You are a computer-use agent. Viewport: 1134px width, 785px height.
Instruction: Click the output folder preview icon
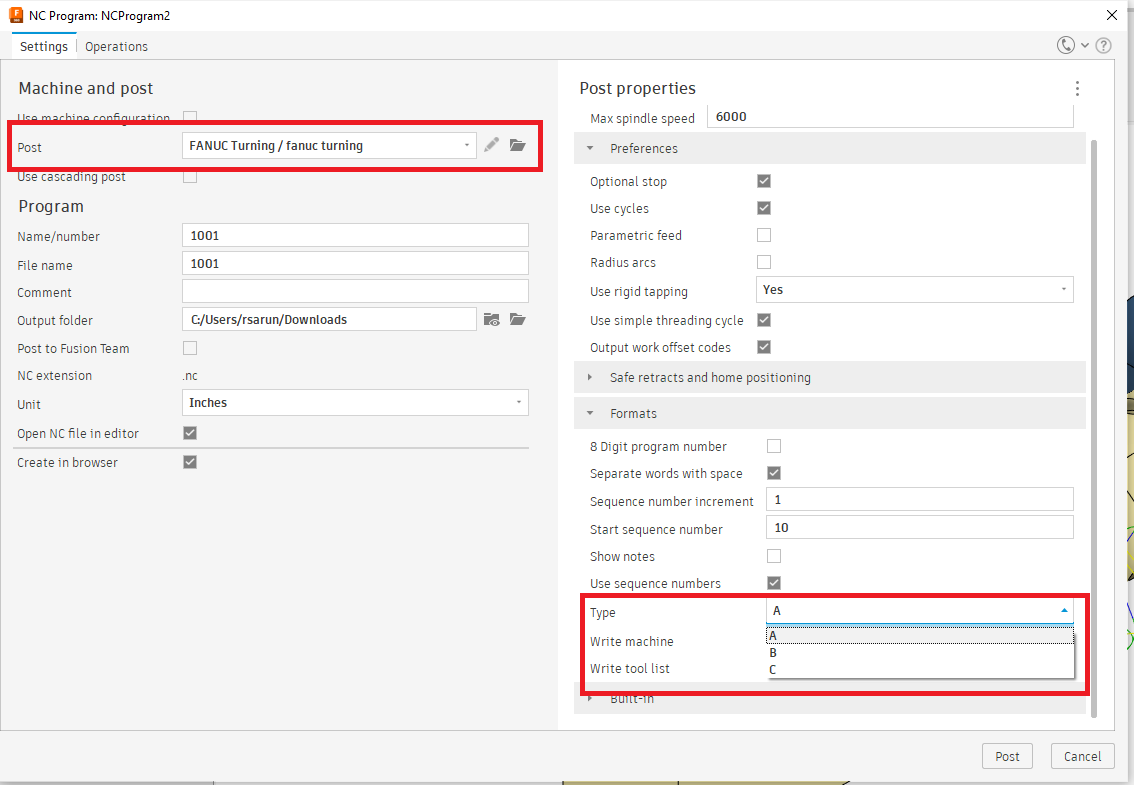pyautogui.click(x=491, y=320)
